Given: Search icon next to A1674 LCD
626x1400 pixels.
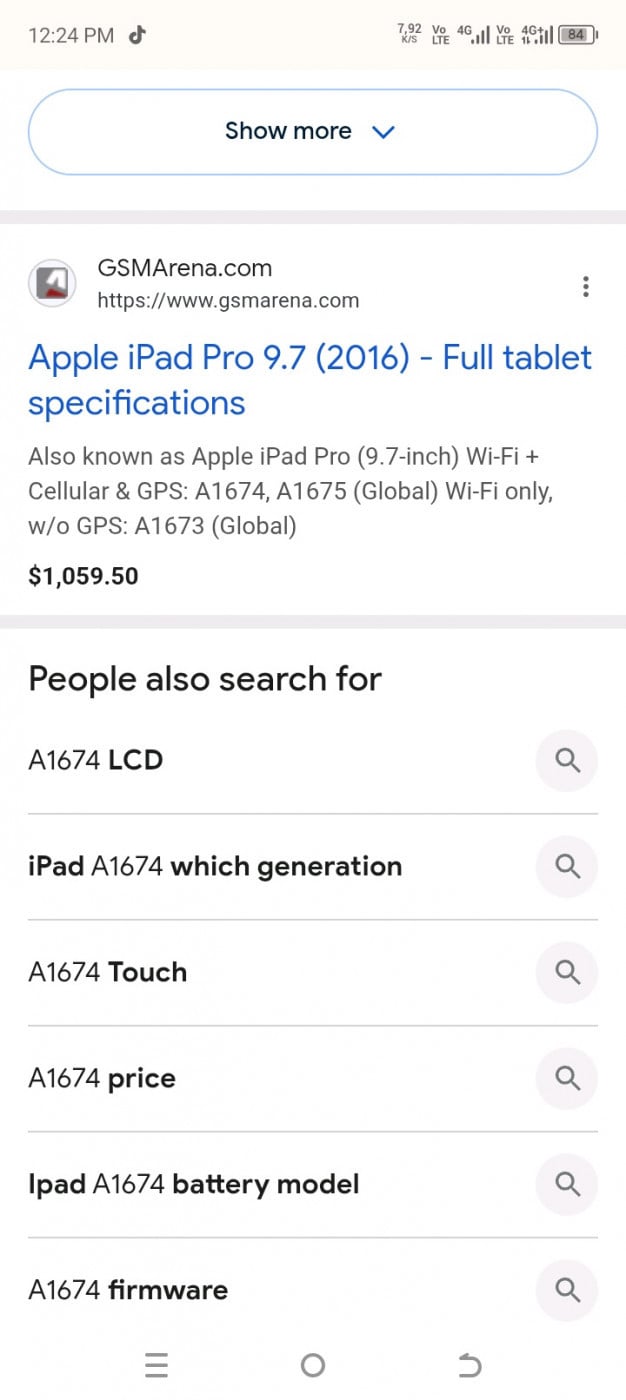Looking at the screenshot, I should tap(567, 761).
